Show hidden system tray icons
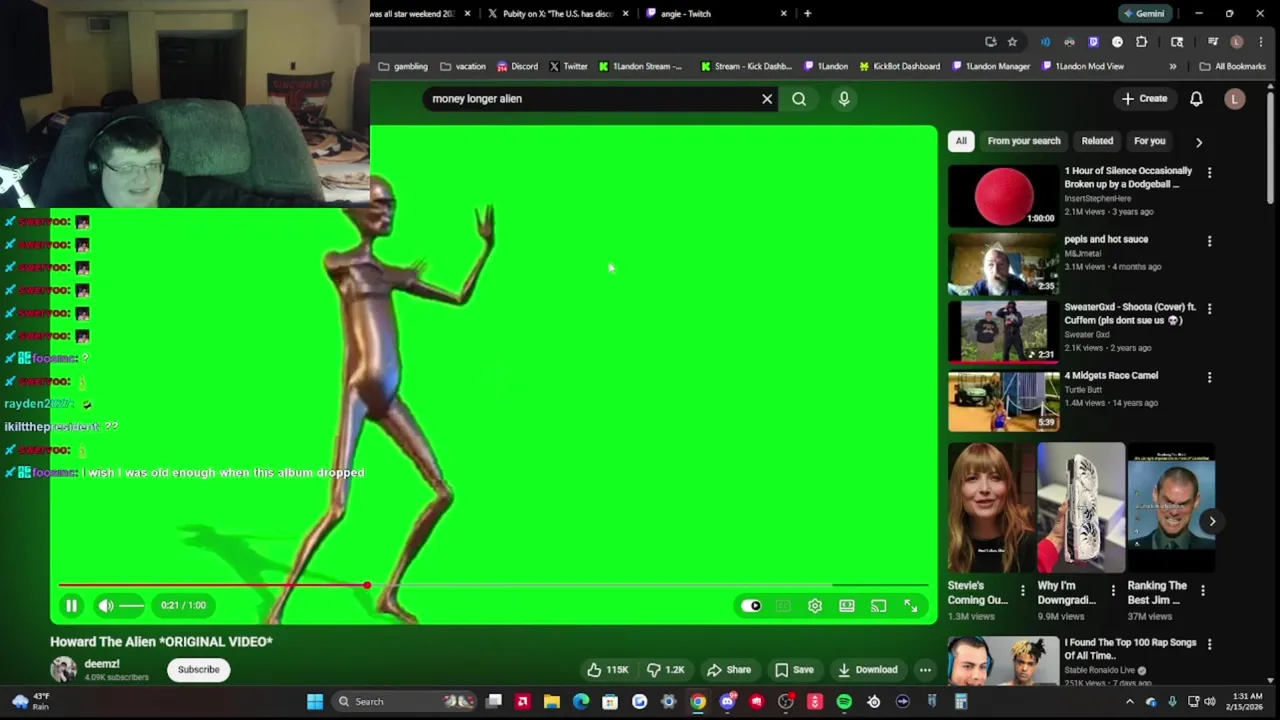Viewport: 1280px width, 720px height. point(1130,702)
